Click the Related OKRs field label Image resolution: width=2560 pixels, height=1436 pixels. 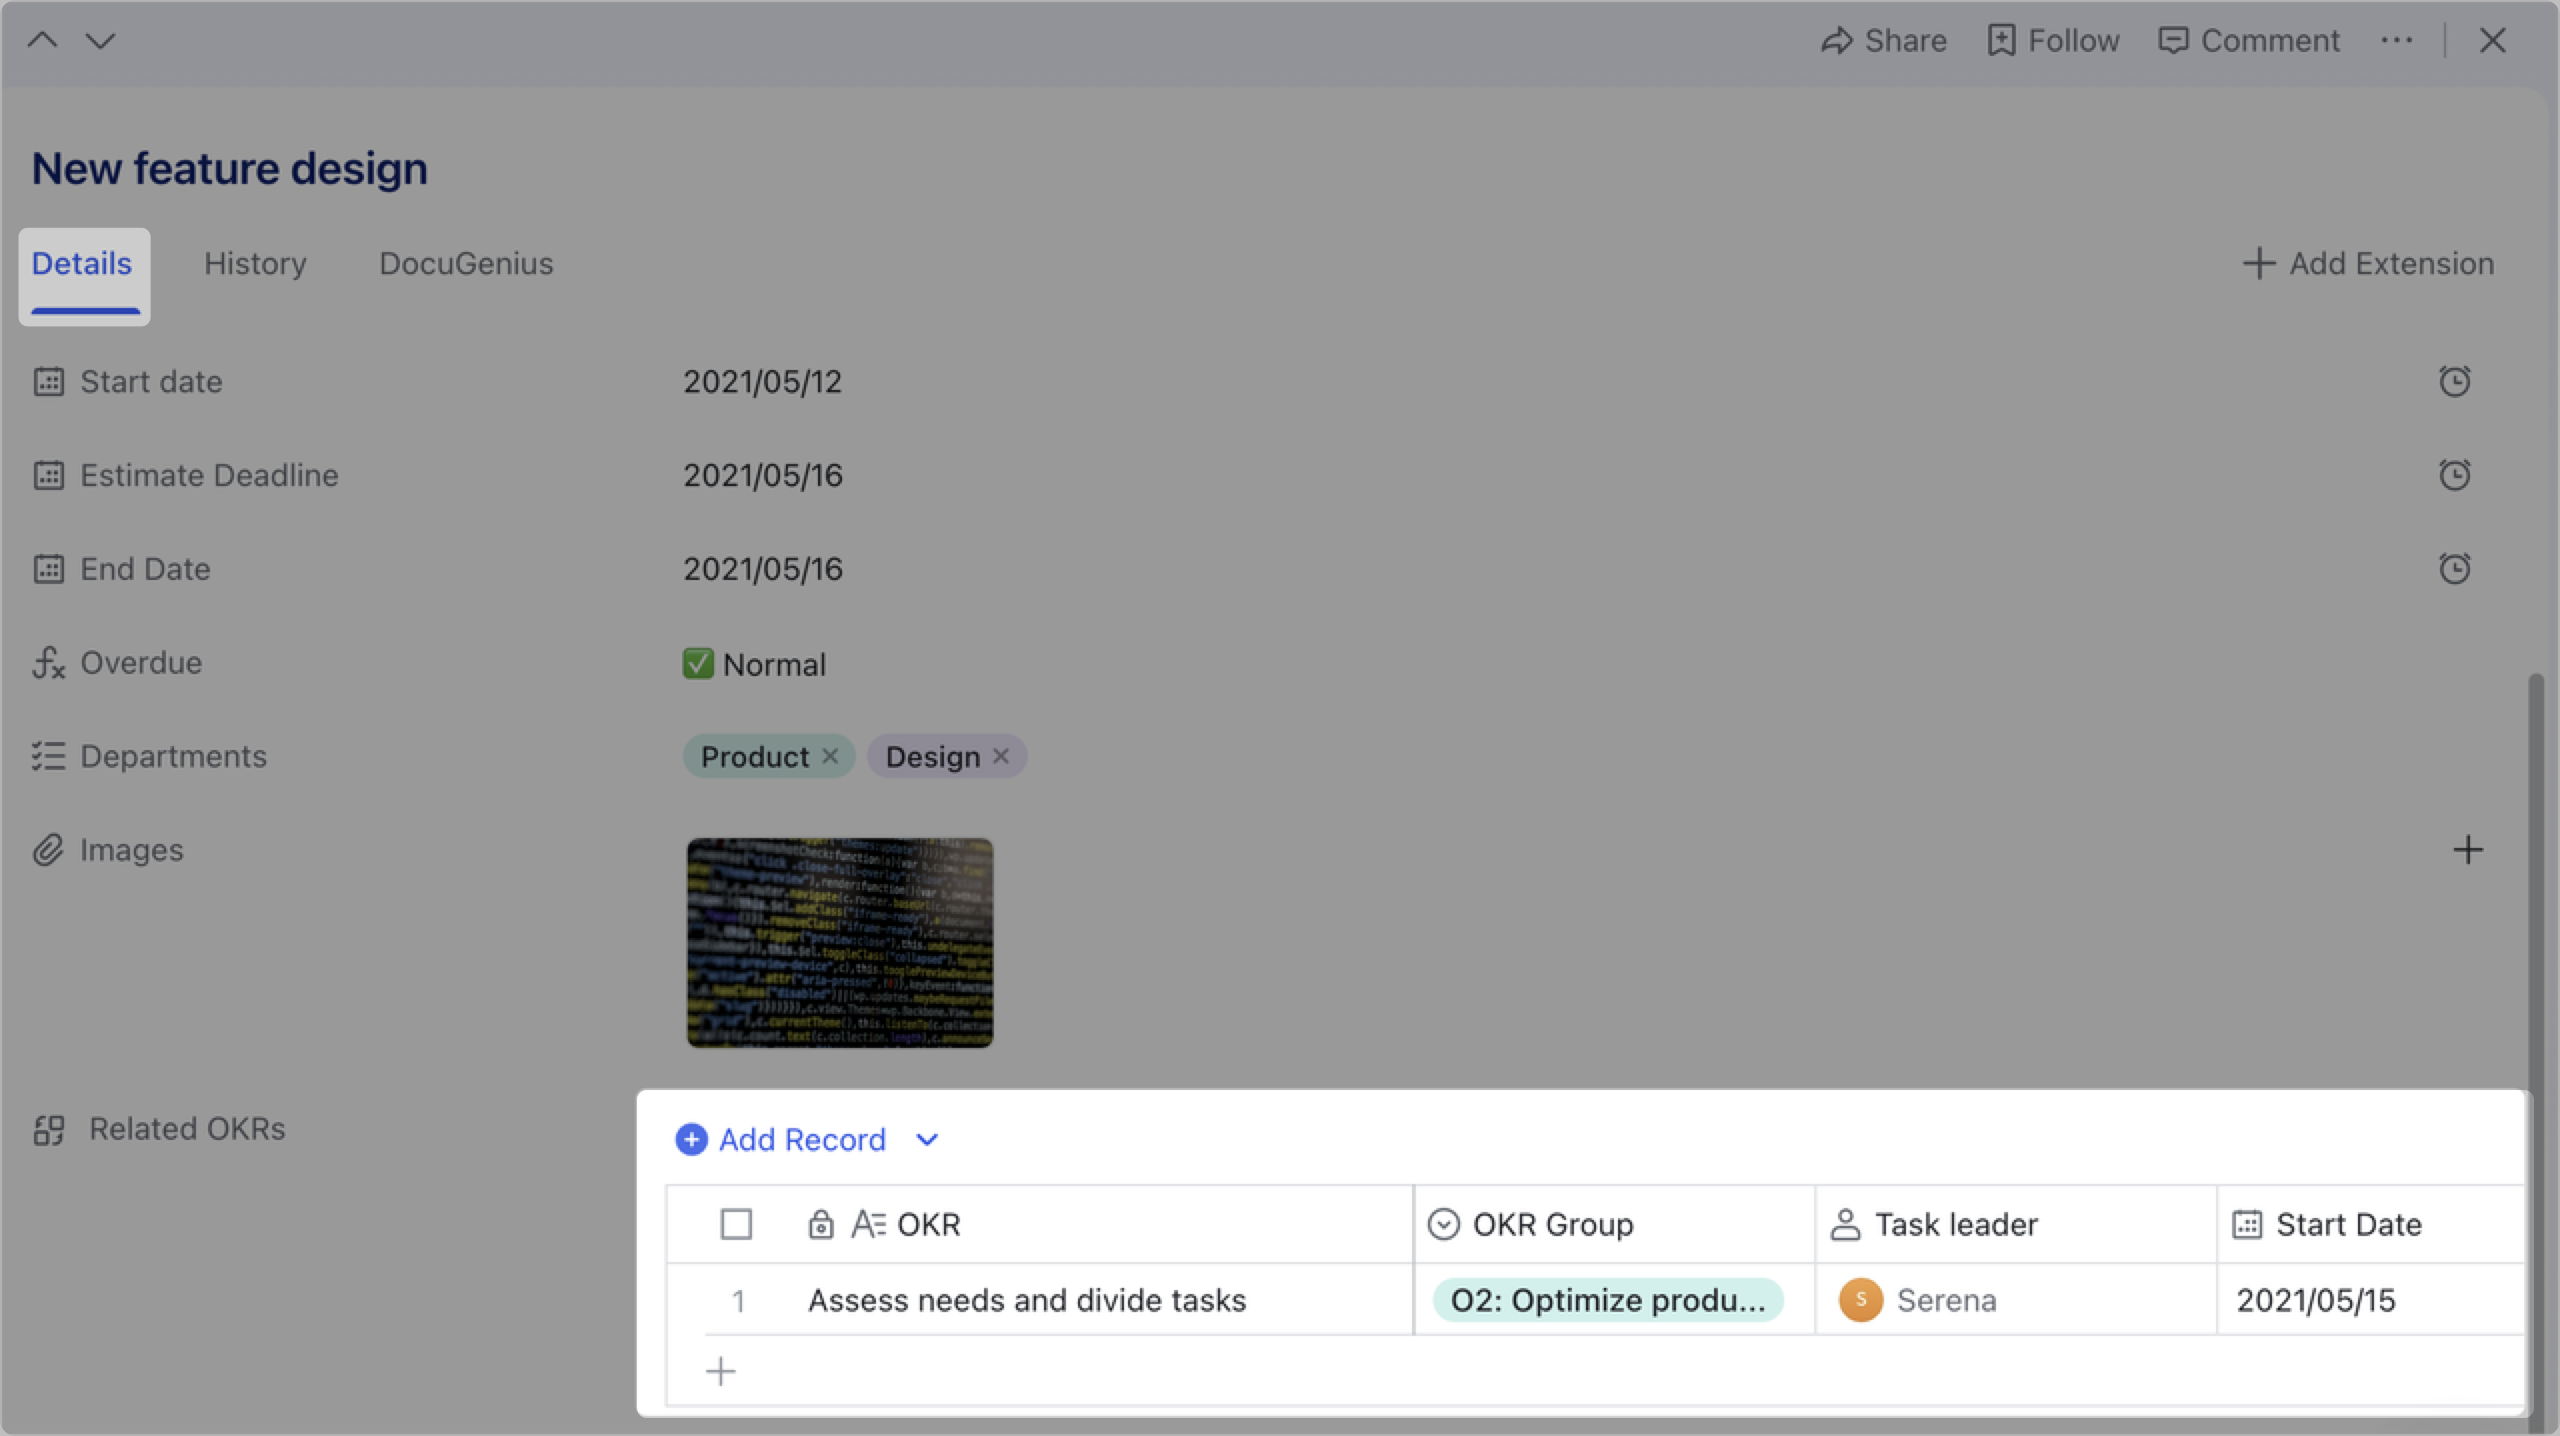point(187,1129)
